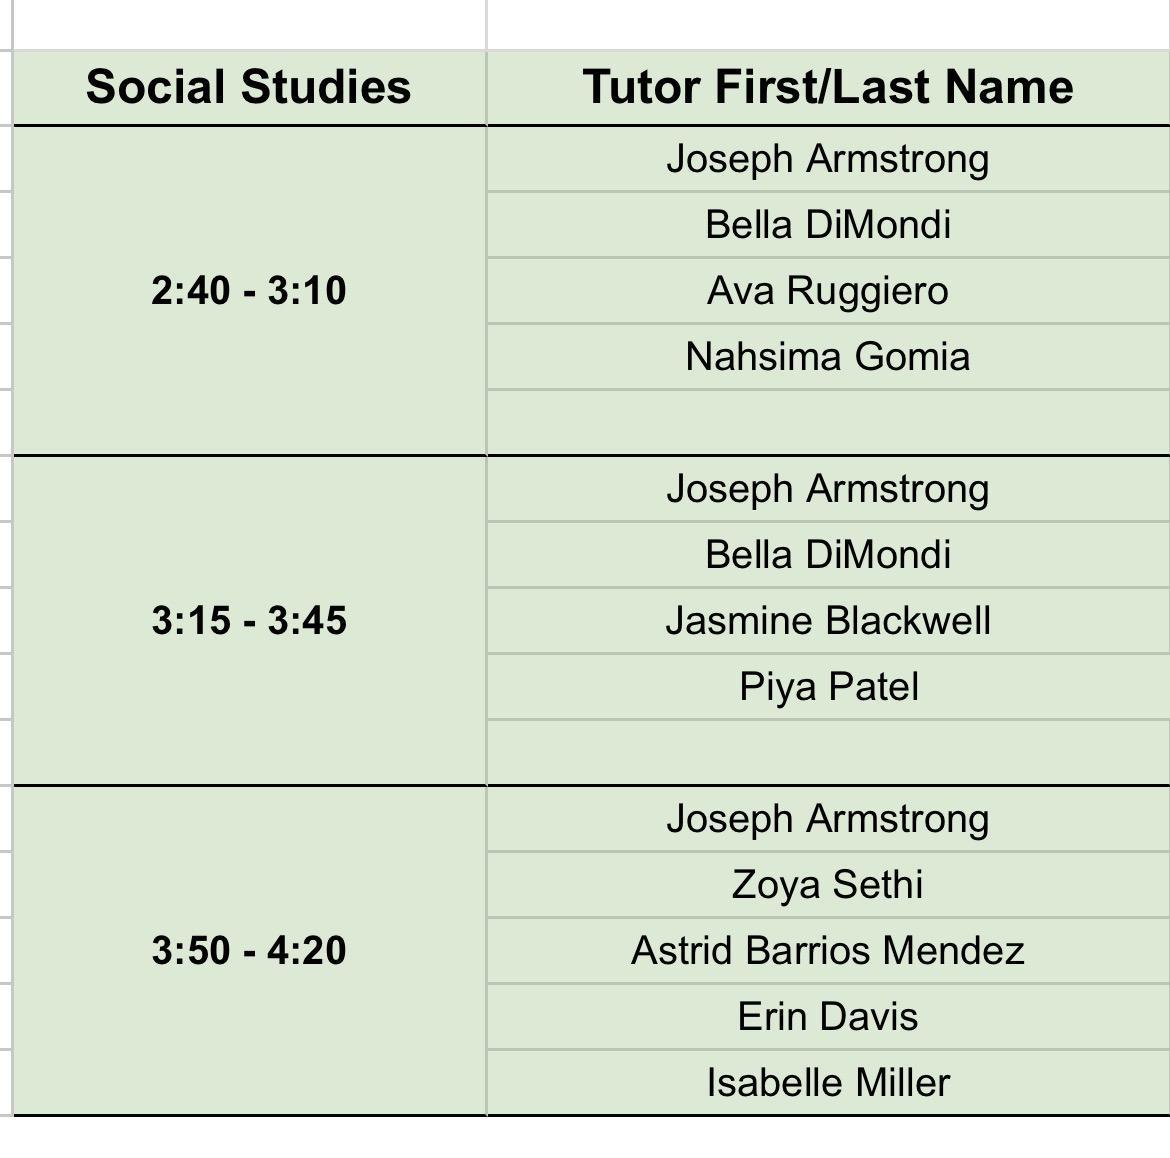Screen dimensions: 1170x1158
Task: Click Joseph Armstrong in the 2:40 - 3:10 block
Action: [827, 159]
